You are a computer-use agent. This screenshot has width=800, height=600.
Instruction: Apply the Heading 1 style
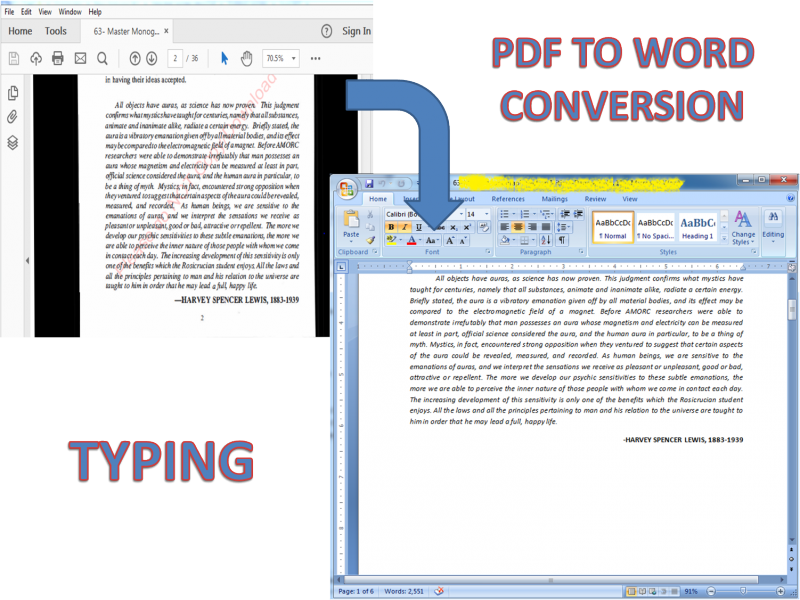coord(697,227)
